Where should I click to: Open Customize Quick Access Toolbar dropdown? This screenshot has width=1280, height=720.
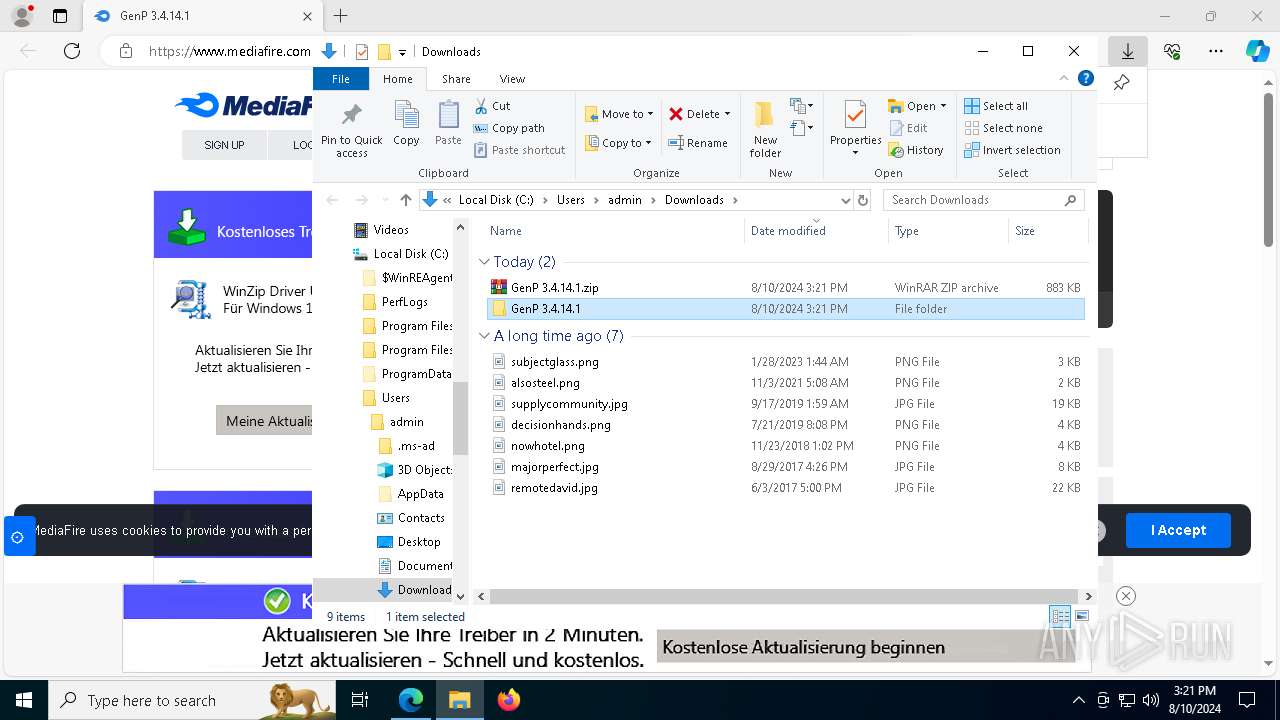pos(402,52)
